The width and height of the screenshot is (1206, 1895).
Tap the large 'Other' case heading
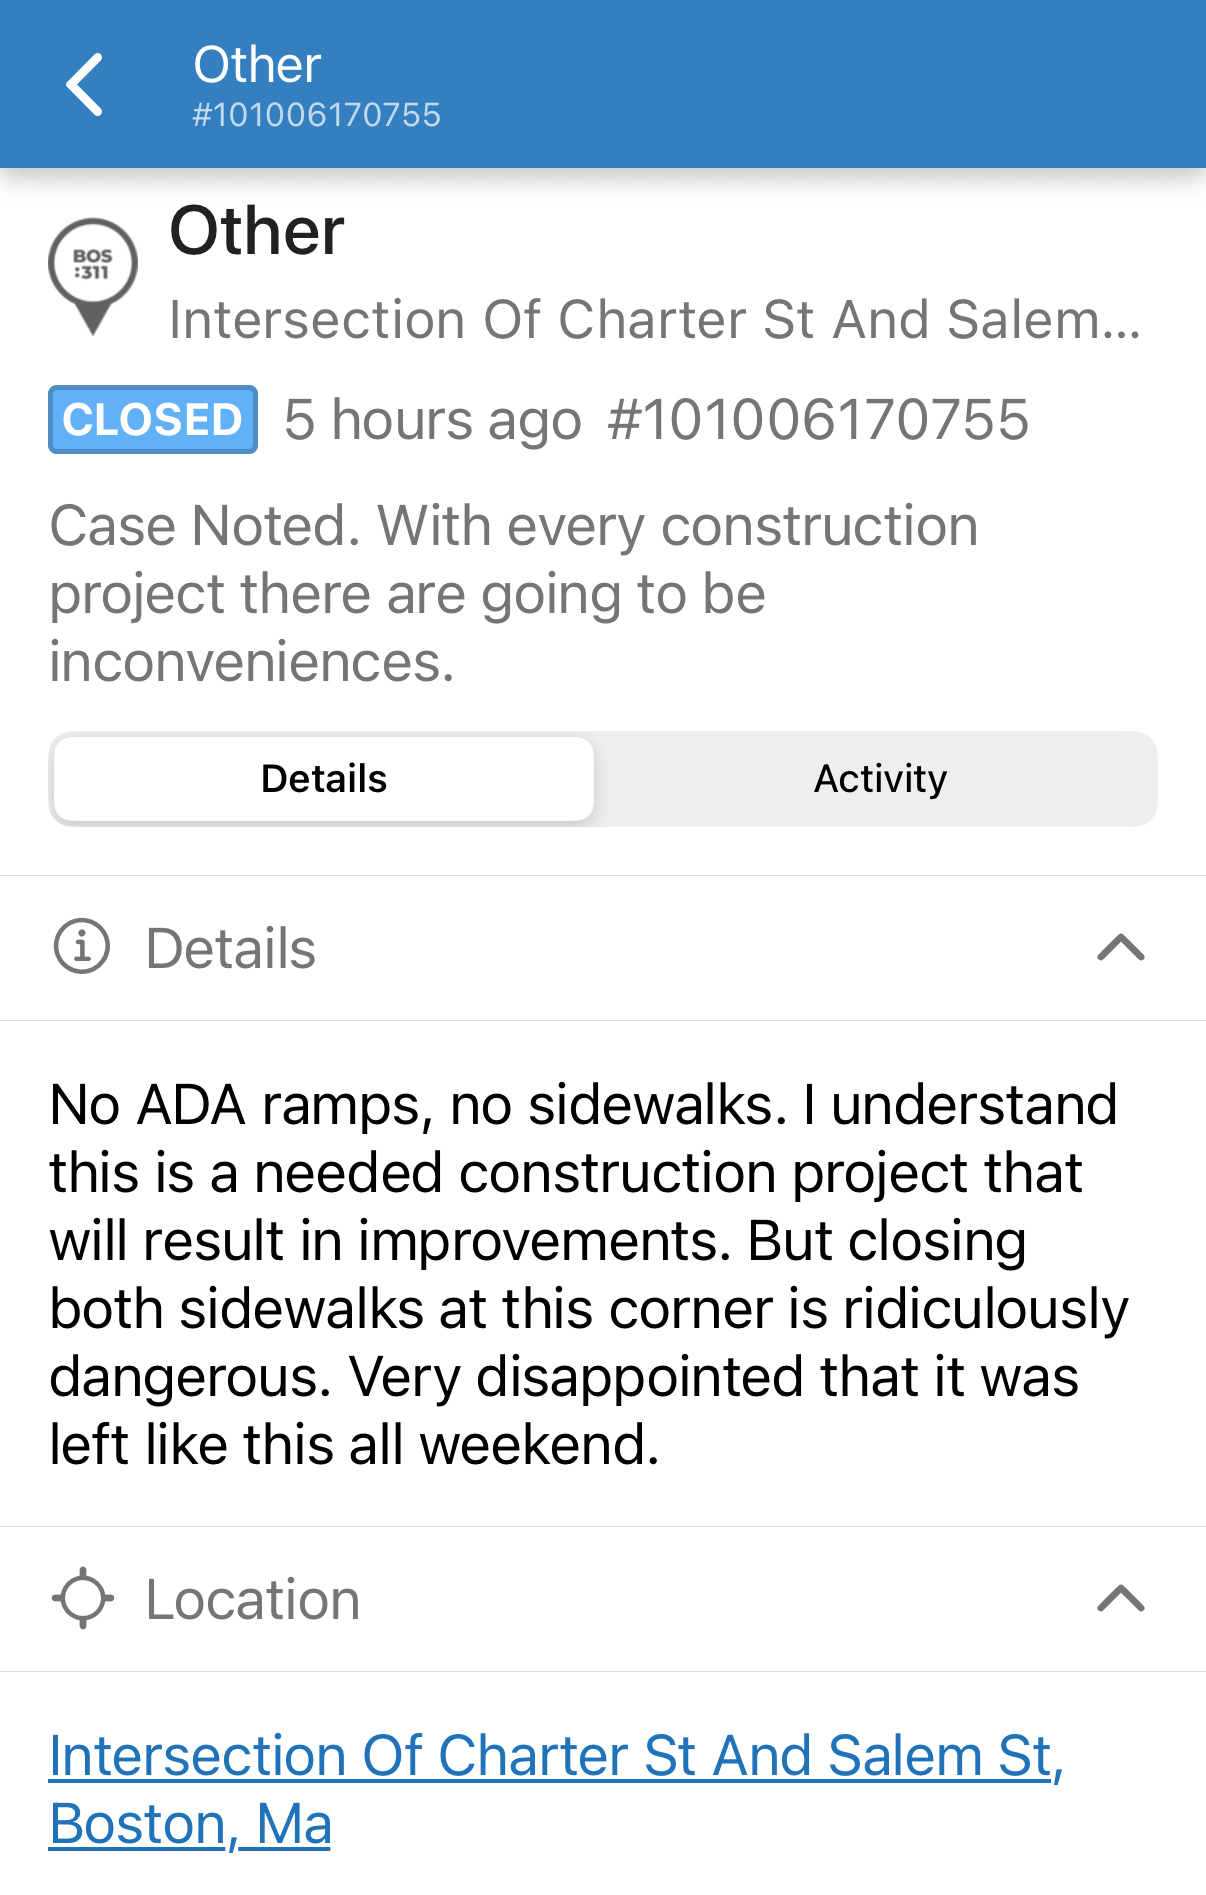coord(257,231)
